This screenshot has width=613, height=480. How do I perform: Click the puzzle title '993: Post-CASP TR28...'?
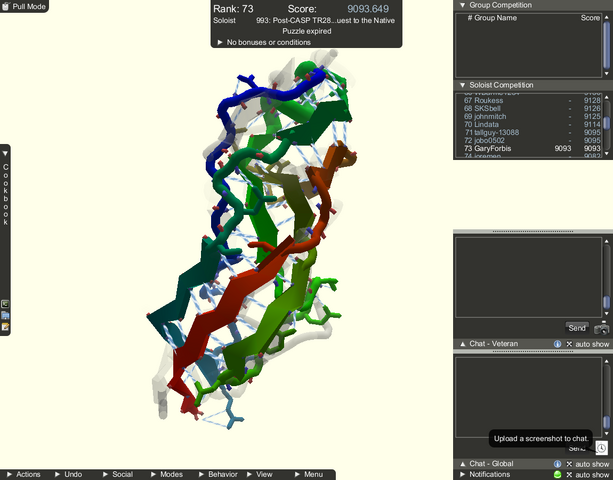[325, 20]
